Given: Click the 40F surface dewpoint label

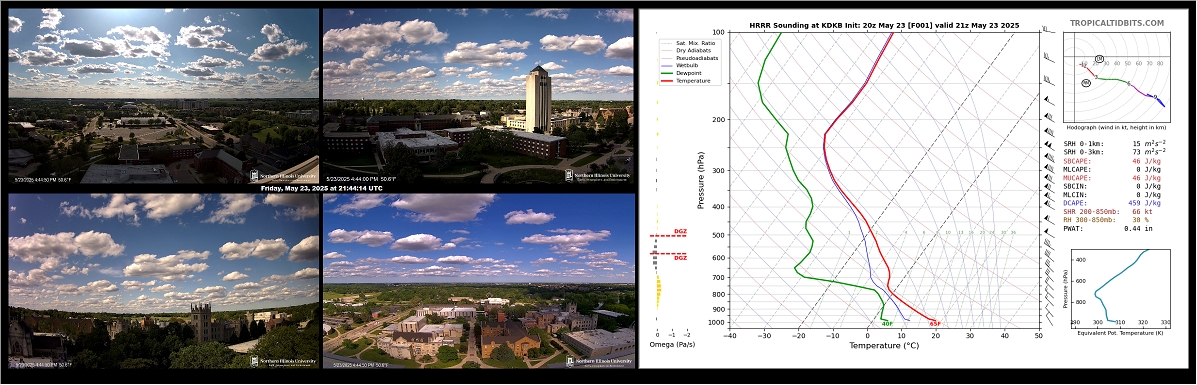Looking at the screenshot, I should tap(888, 324).
